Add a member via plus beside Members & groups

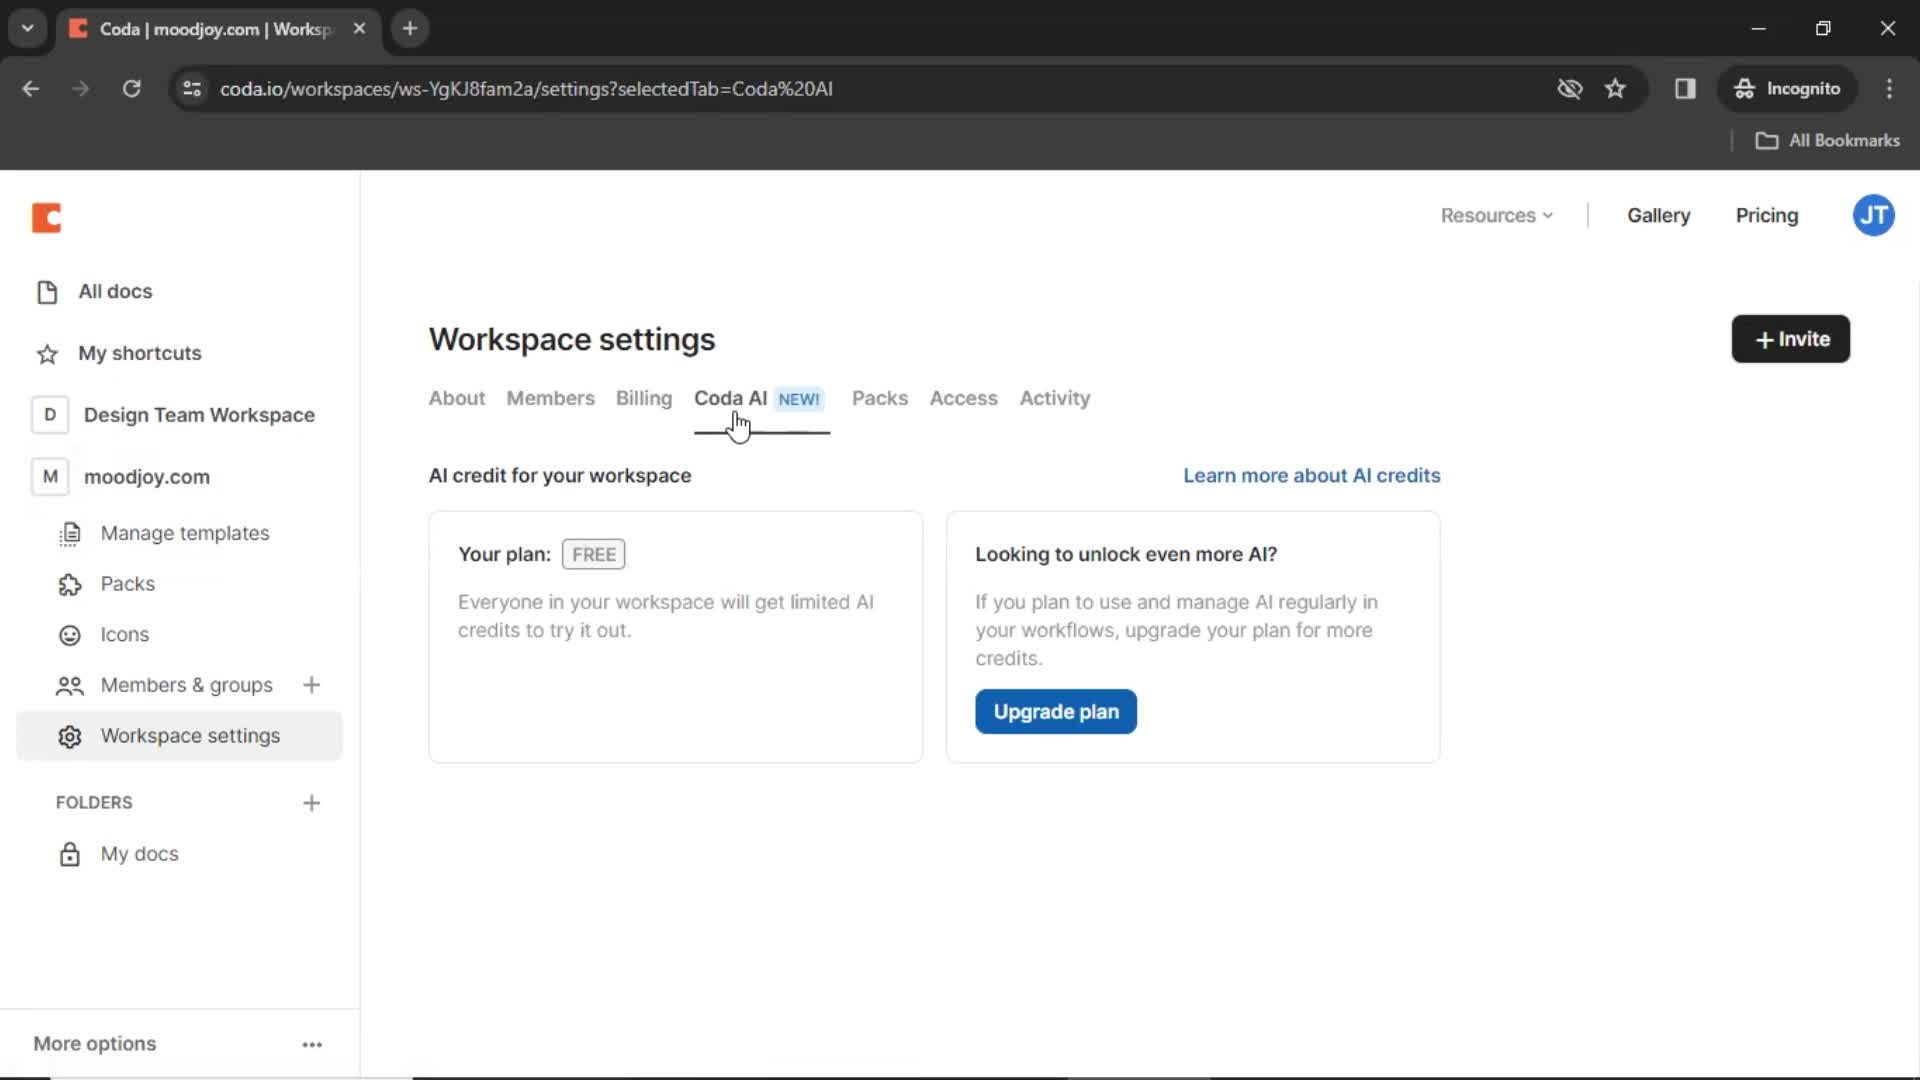click(x=311, y=685)
